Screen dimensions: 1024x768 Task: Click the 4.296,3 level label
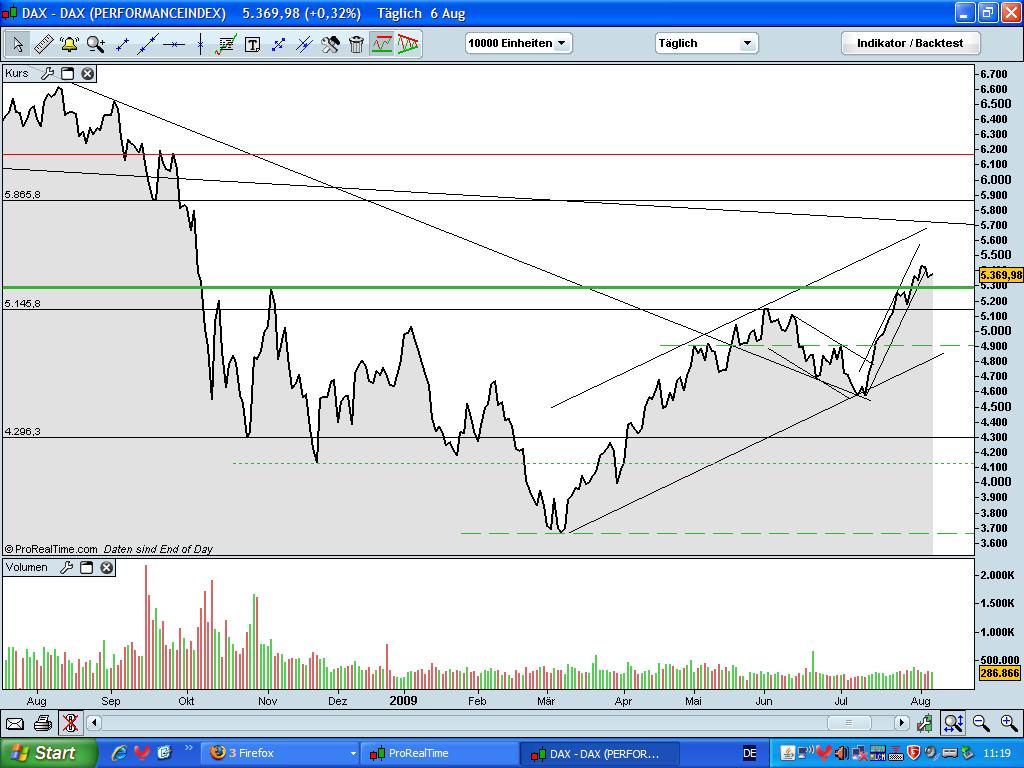tap(22, 431)
